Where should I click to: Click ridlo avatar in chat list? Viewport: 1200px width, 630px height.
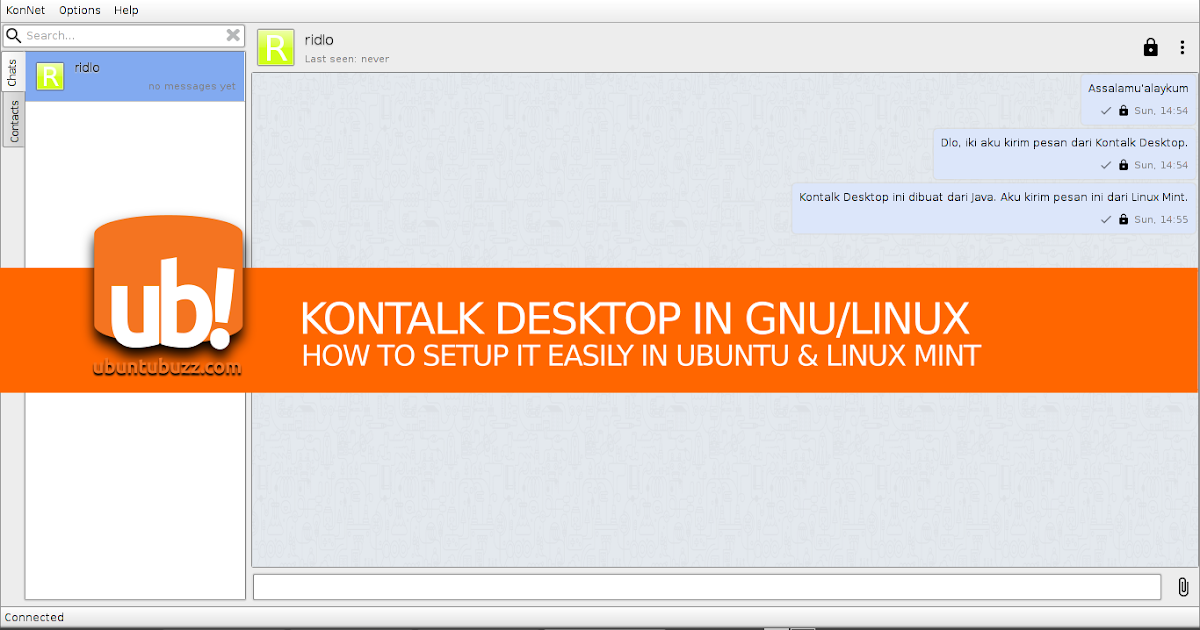(x=51, y=76)
